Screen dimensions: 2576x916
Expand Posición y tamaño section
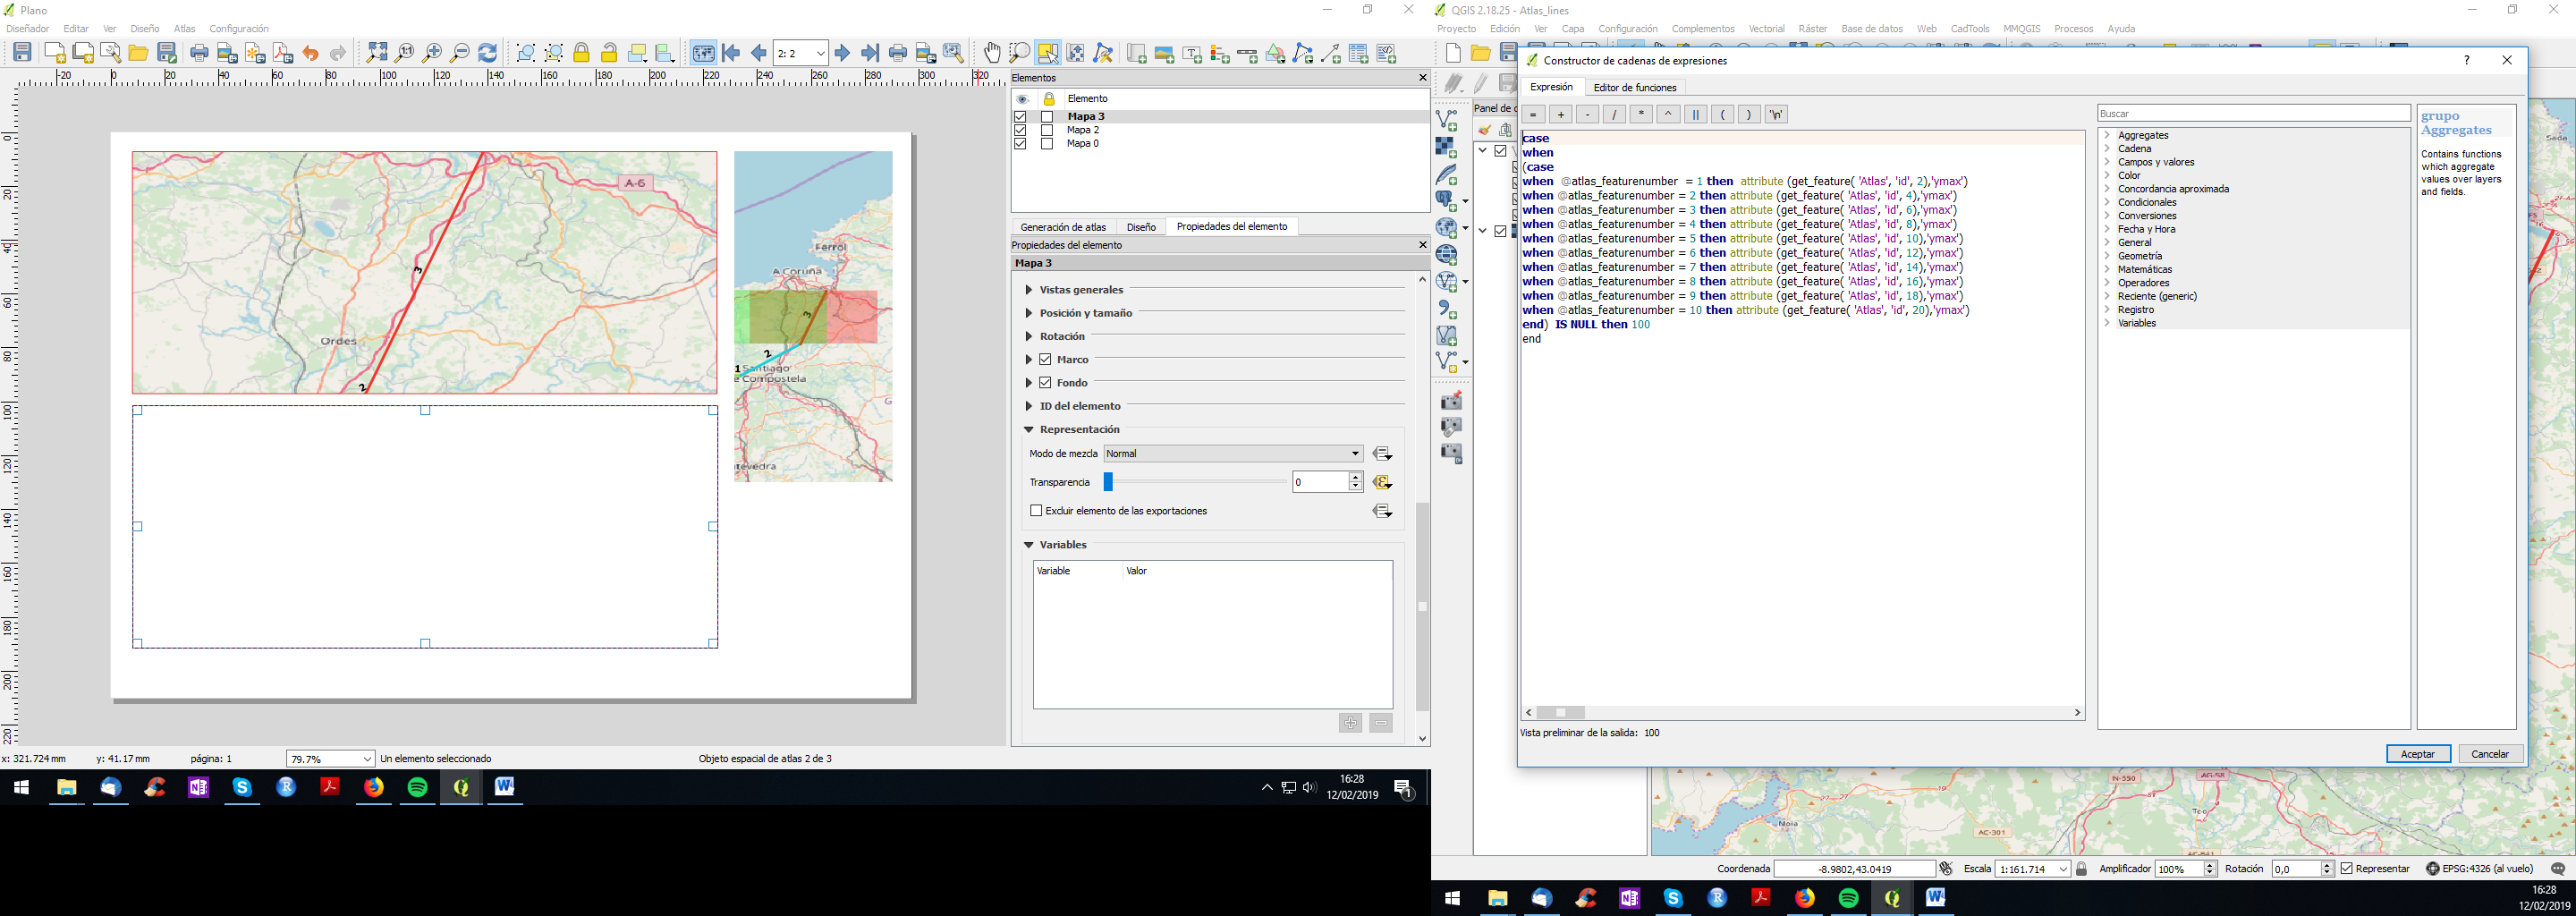point(1028,313)
